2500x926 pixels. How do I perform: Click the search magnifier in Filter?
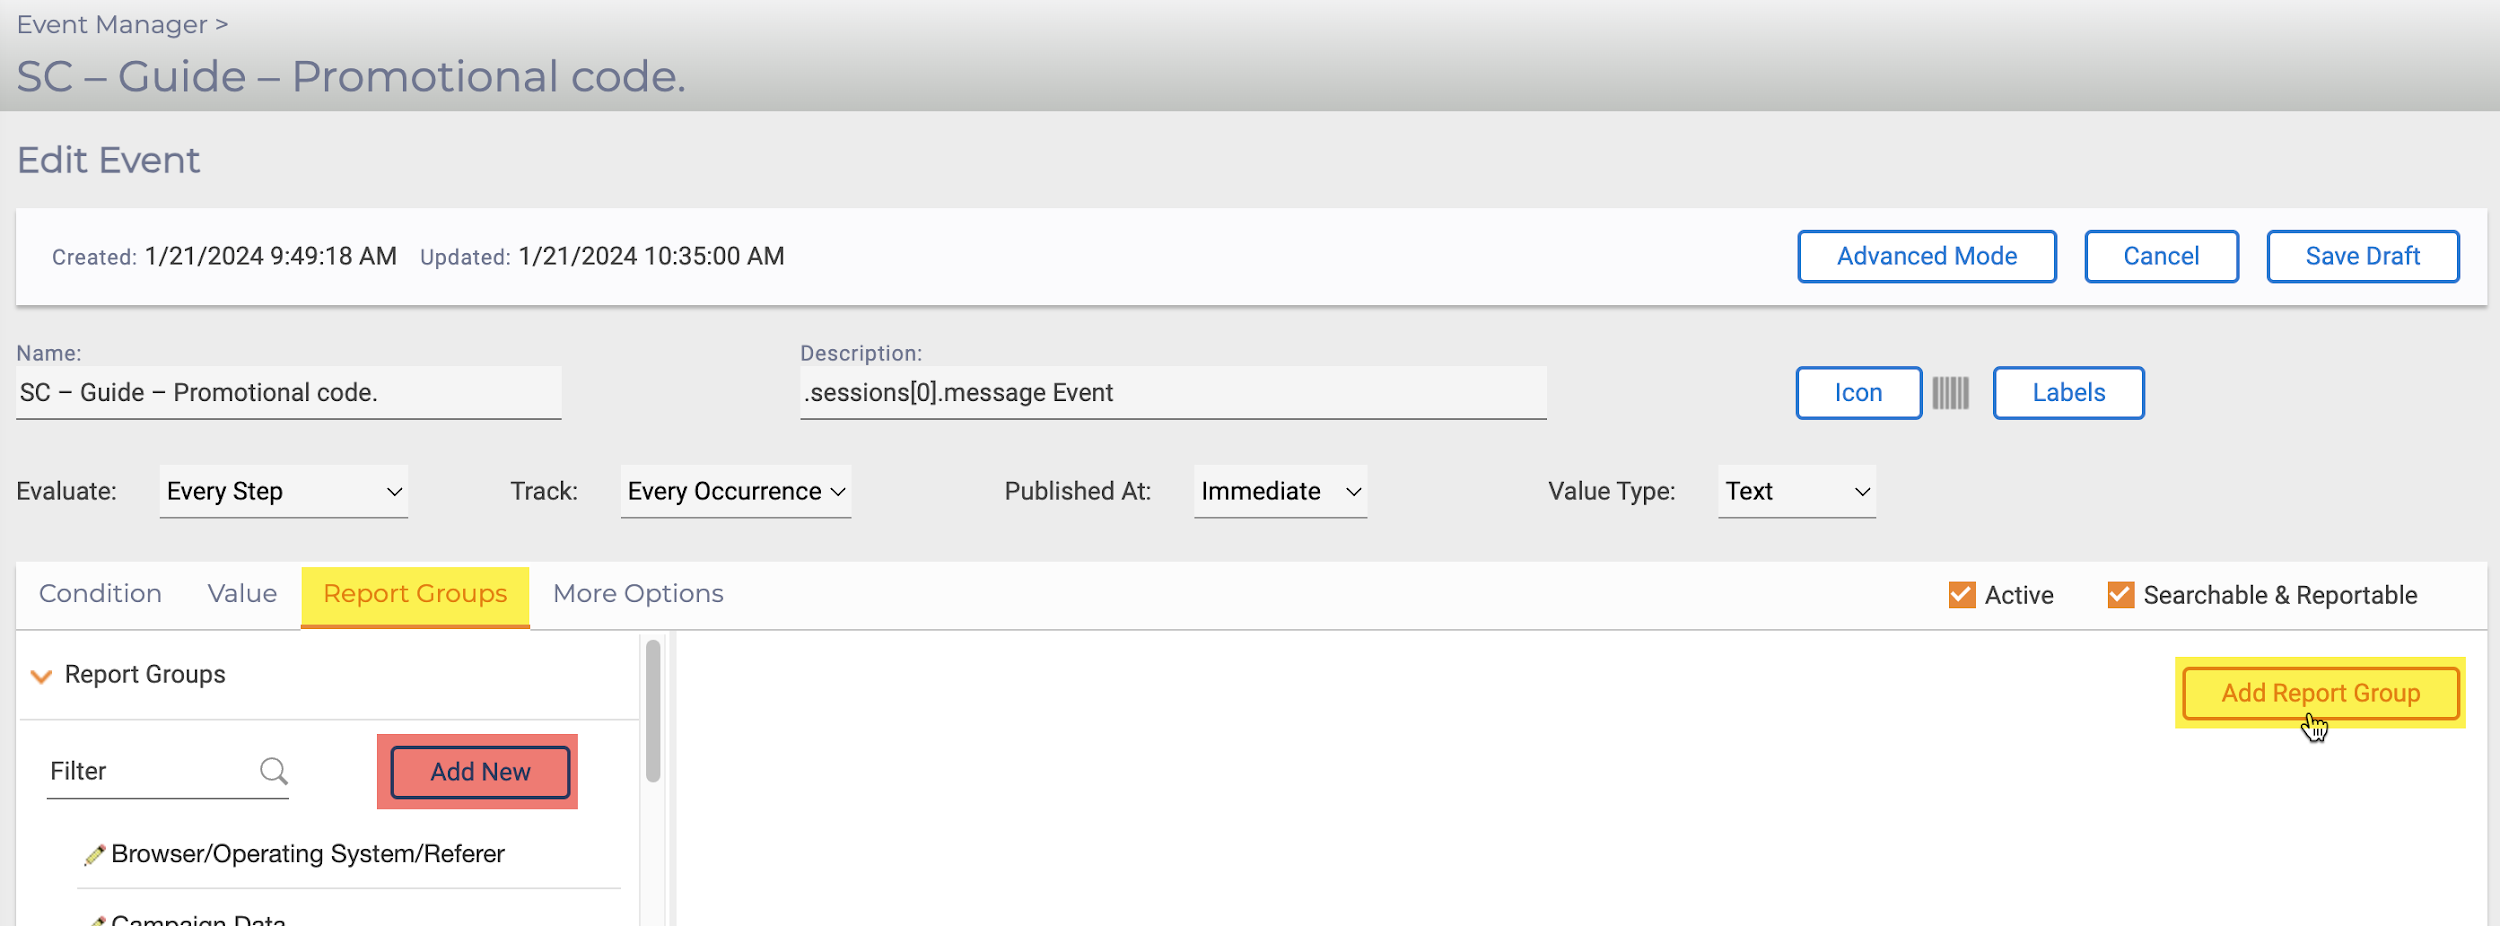pos(273,771)
